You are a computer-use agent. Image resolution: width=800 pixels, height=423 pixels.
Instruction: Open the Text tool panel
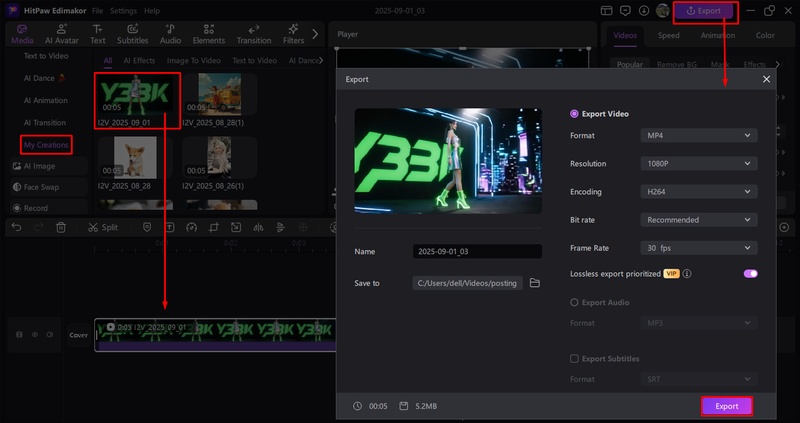click(97, 34)
